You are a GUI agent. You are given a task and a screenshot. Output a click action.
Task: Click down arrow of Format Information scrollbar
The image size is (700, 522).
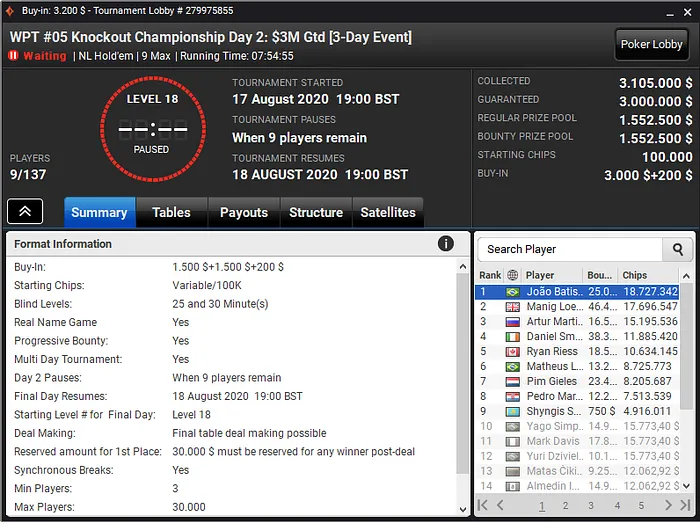(463, 509)
